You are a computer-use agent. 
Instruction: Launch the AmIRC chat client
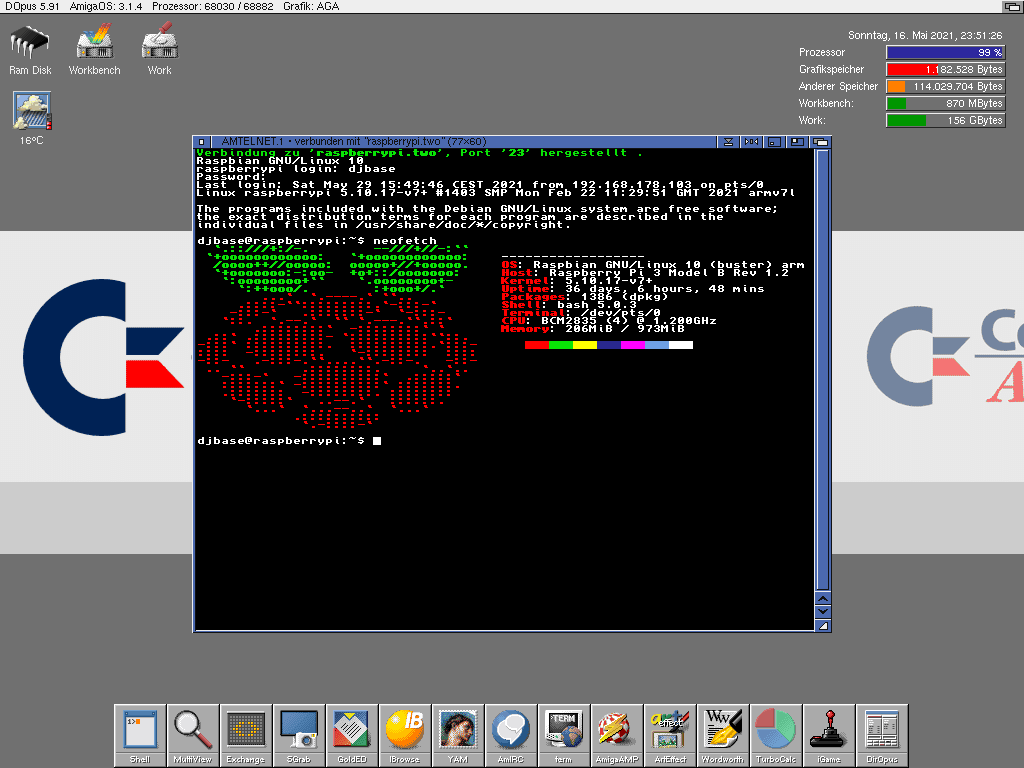click(x=511, y=735)
